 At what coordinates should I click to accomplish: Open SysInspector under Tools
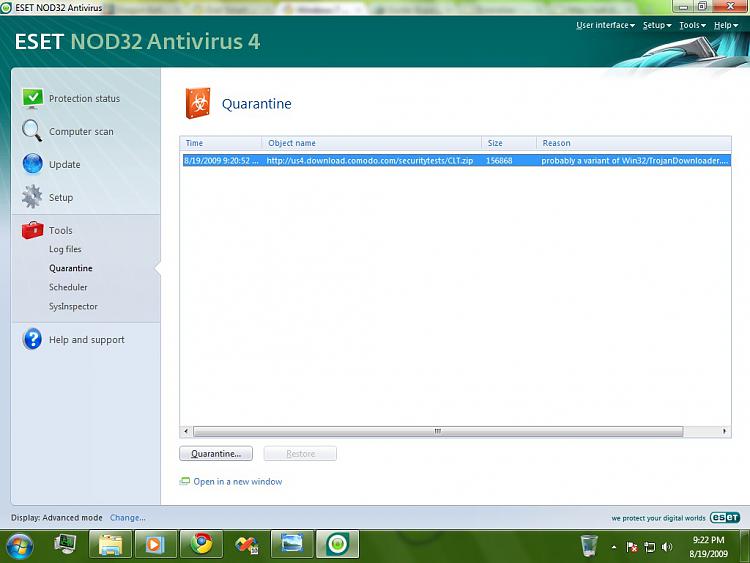click(73, 306)
